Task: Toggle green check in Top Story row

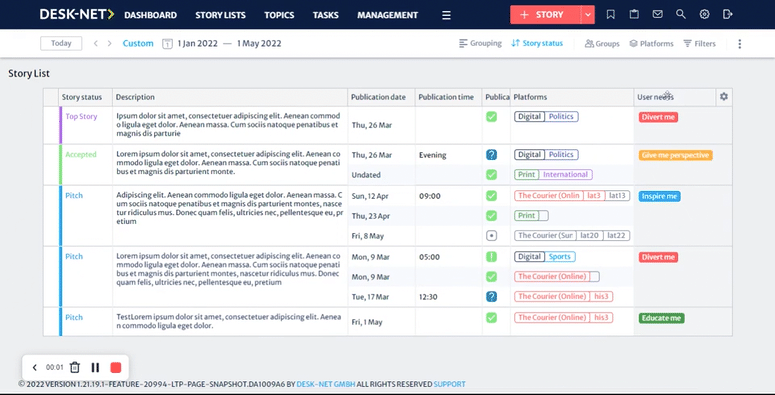Action: coord(491,117)
